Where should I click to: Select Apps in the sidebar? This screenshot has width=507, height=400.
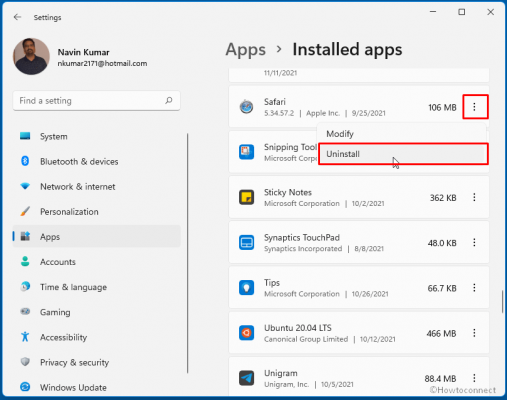[97, 236]
